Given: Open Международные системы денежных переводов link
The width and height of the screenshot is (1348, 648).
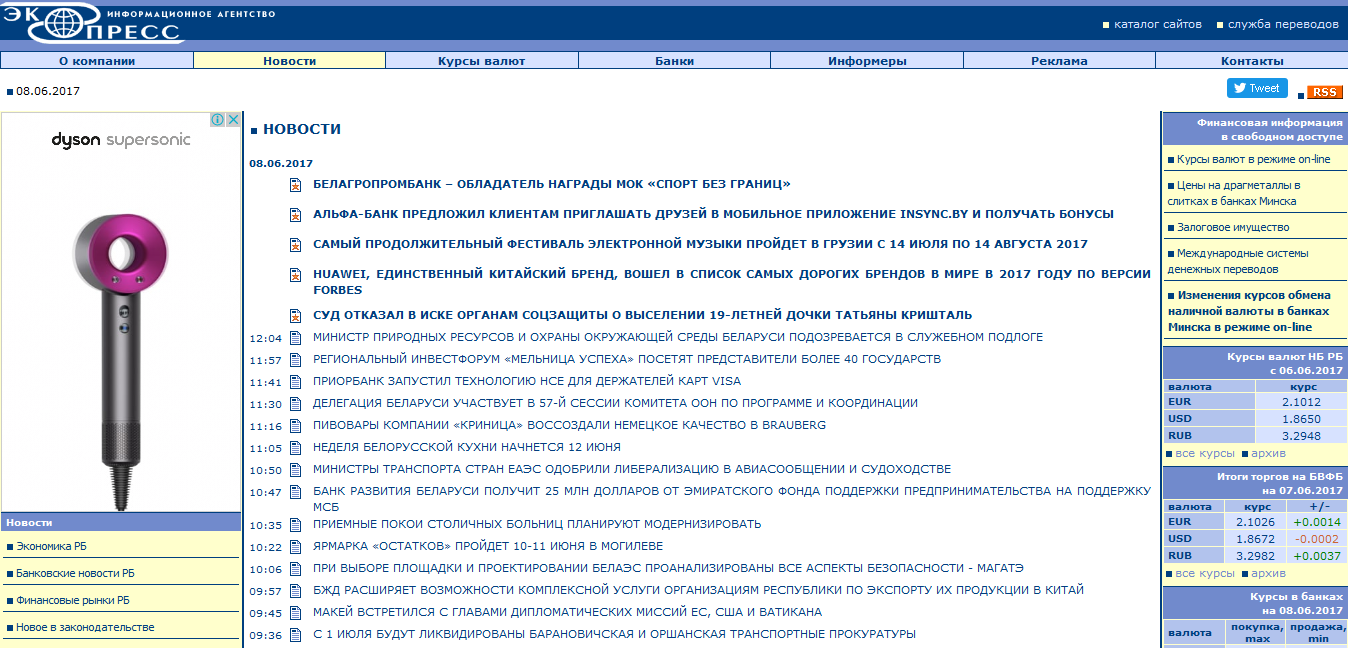Looking at the screenshot, I should click(1237, 261).
